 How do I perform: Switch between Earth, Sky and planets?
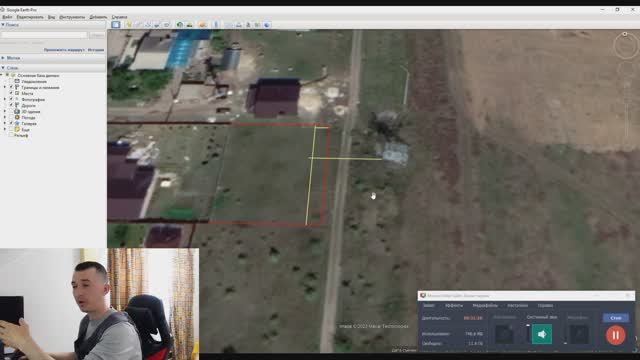click(x=202, y=25)
